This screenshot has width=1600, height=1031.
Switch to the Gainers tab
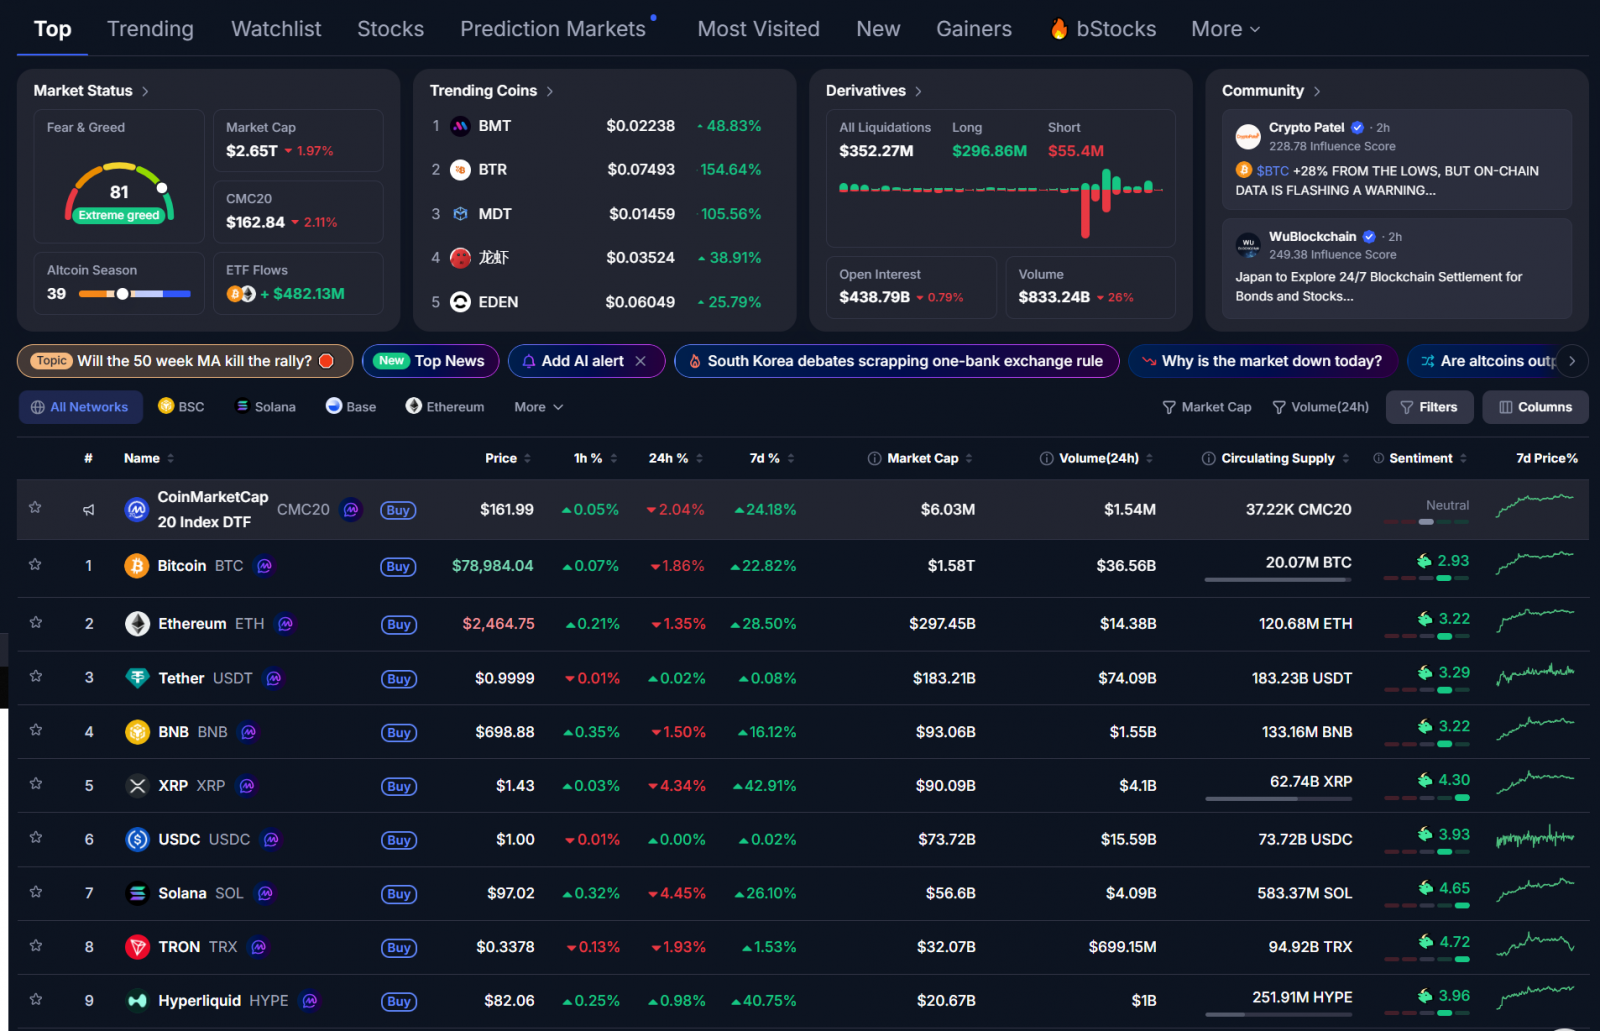point(974,29)
